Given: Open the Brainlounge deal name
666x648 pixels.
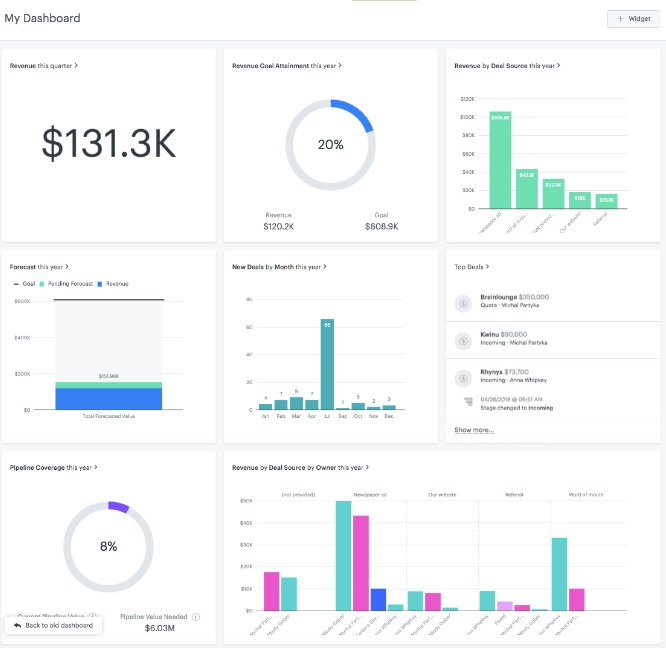Looking at the screenshot, I should 499,297.
